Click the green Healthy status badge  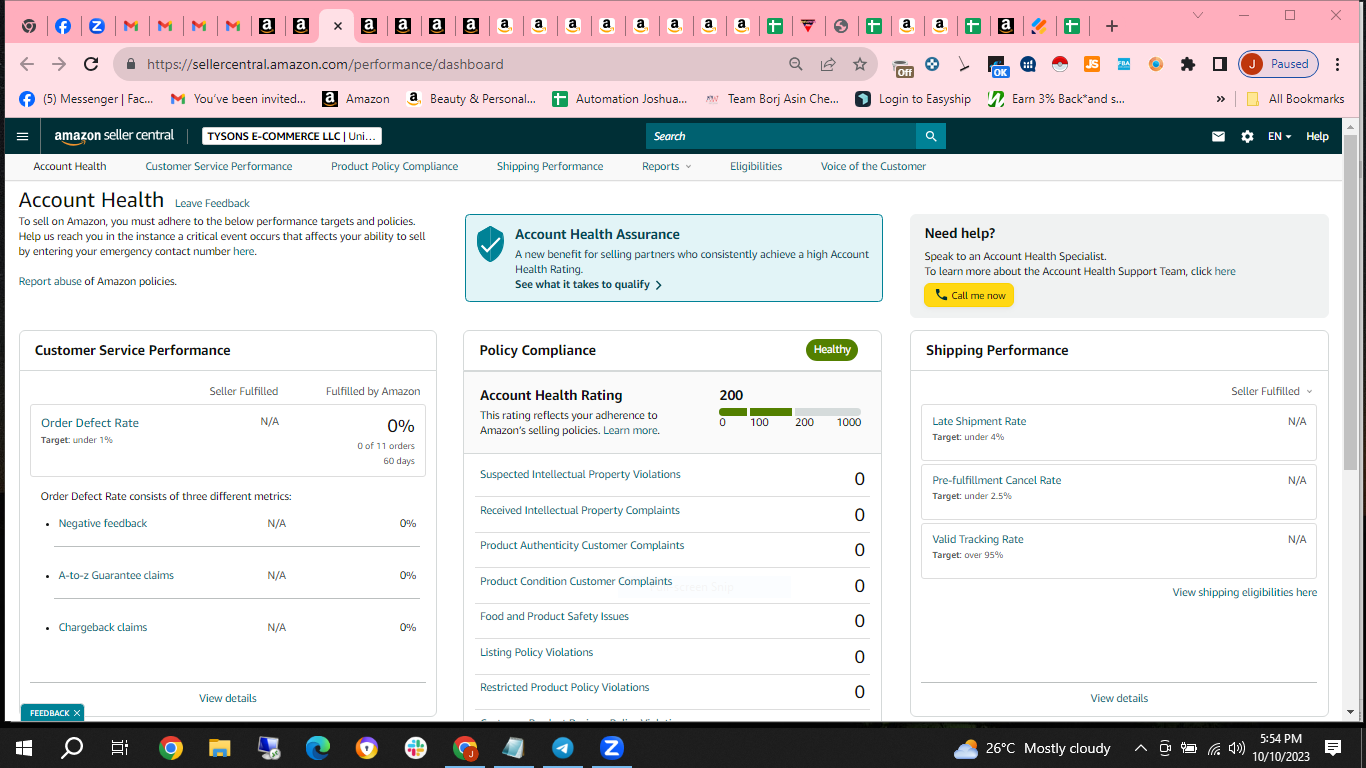click(832, 350)
